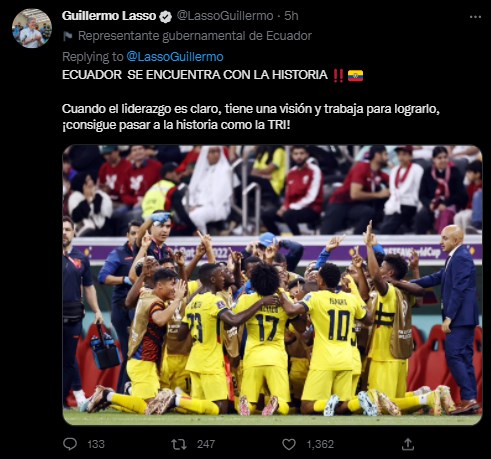Click the 247 retweets count
The height and width of the screenshot is (459, 491).
click(206, 444)
